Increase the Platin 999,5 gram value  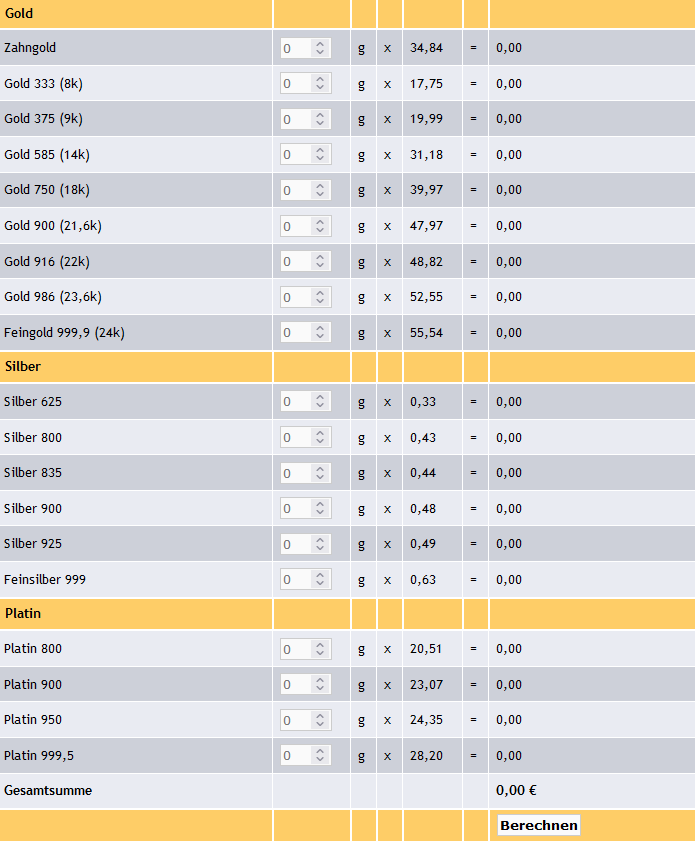coord(320,752)
